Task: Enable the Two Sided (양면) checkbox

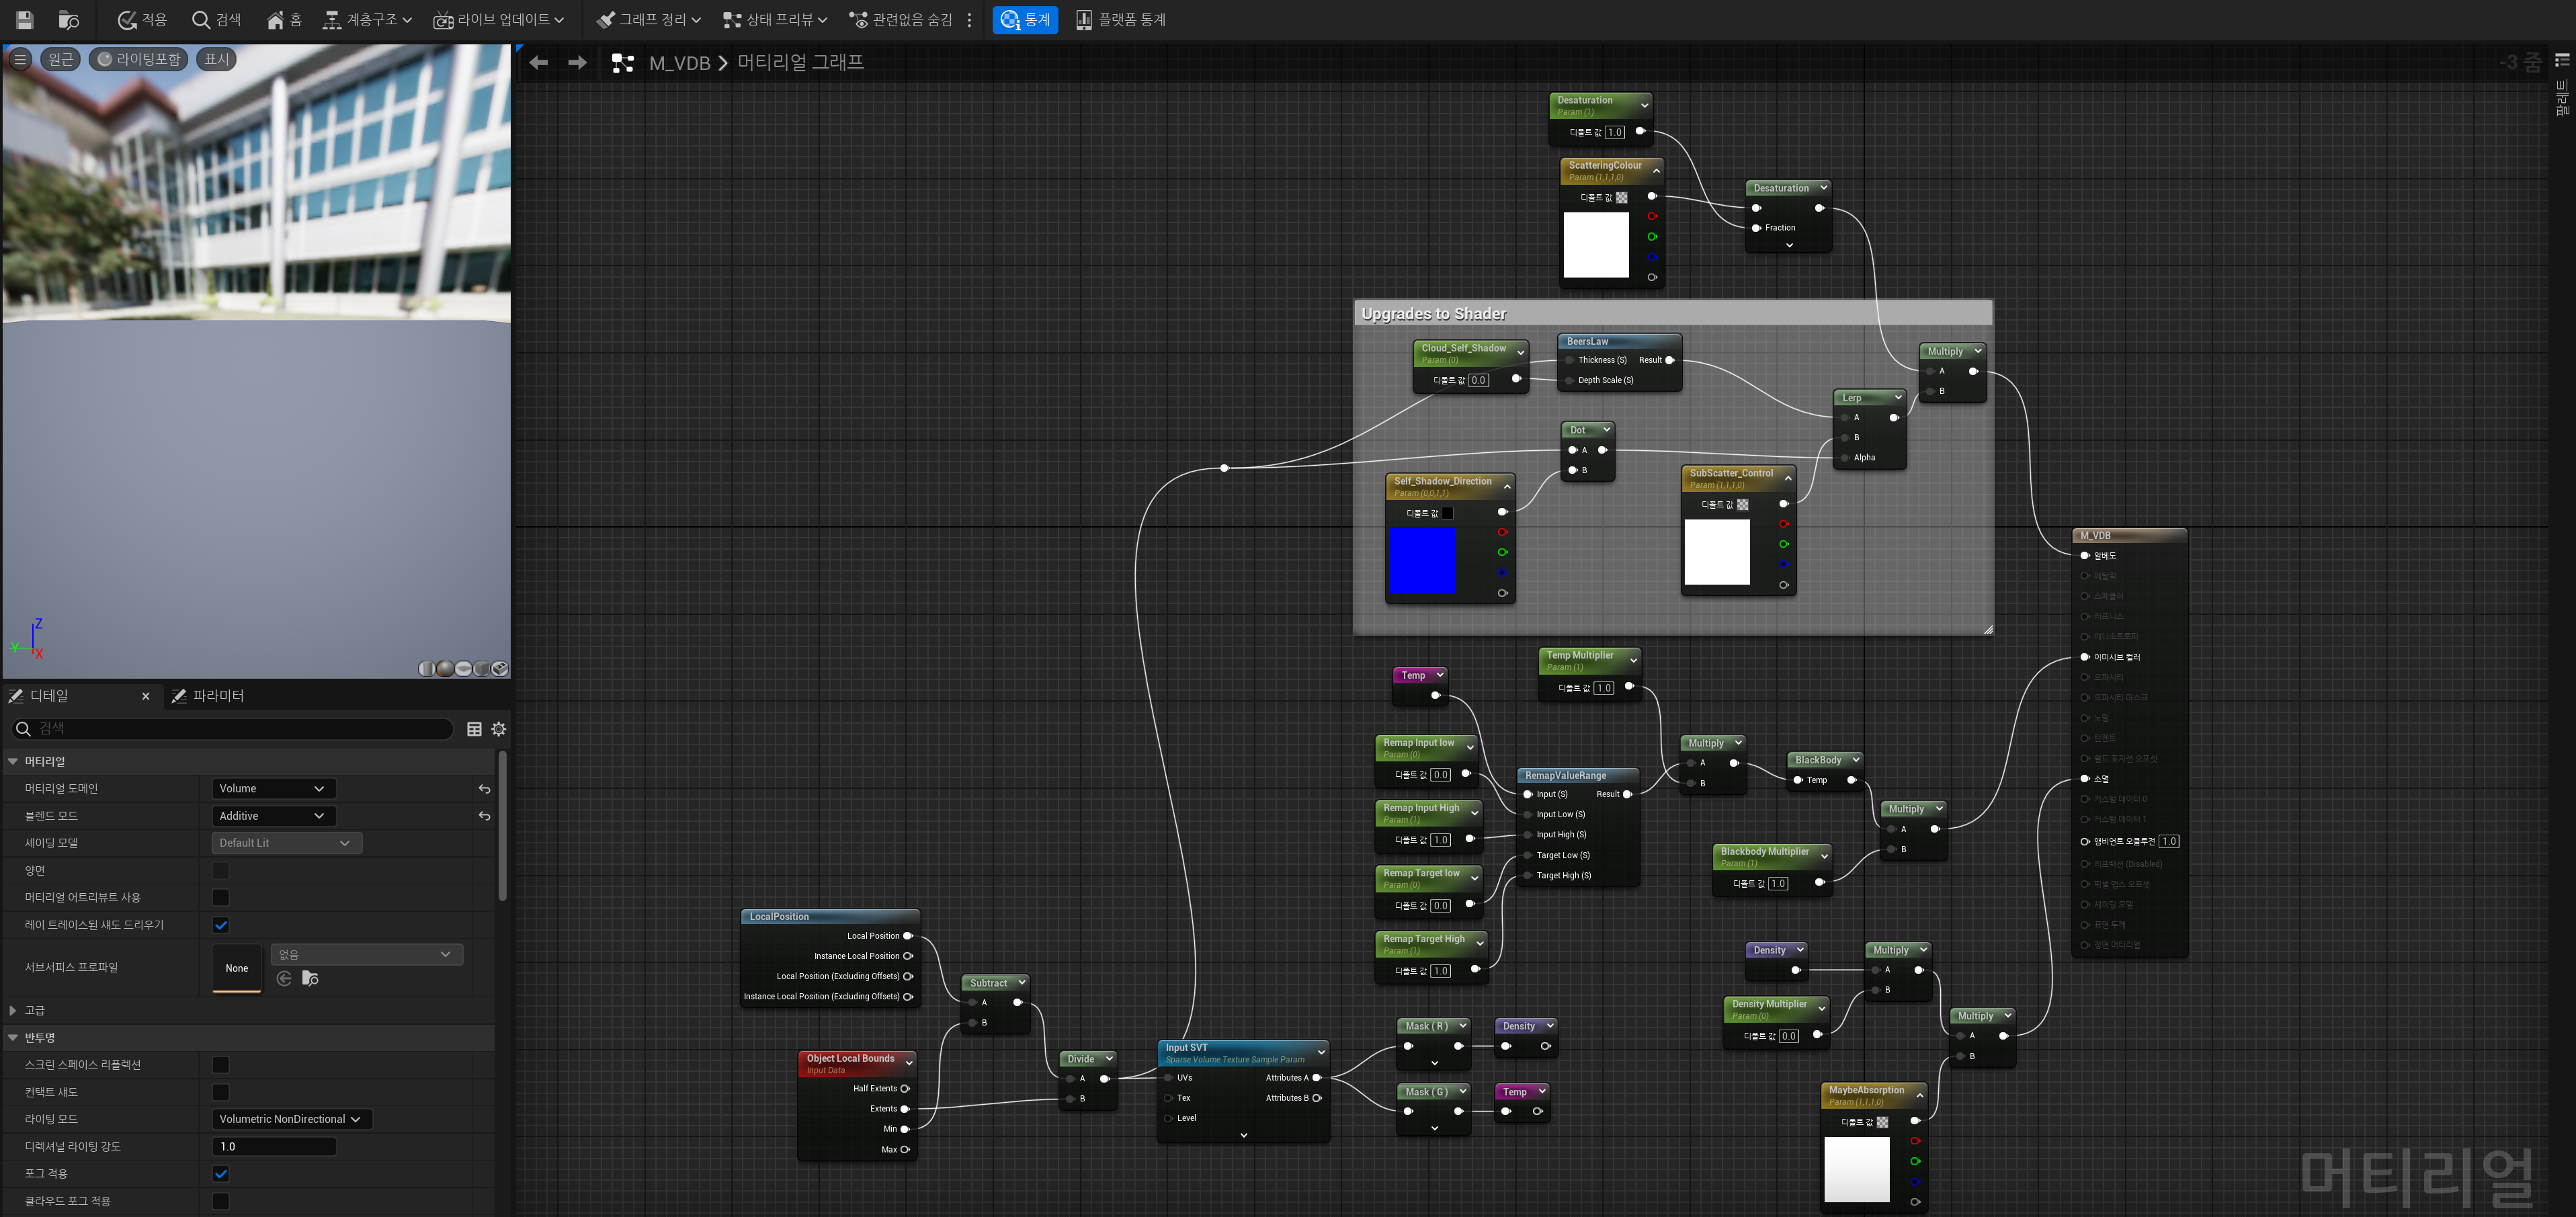Action: click(221, 871)
